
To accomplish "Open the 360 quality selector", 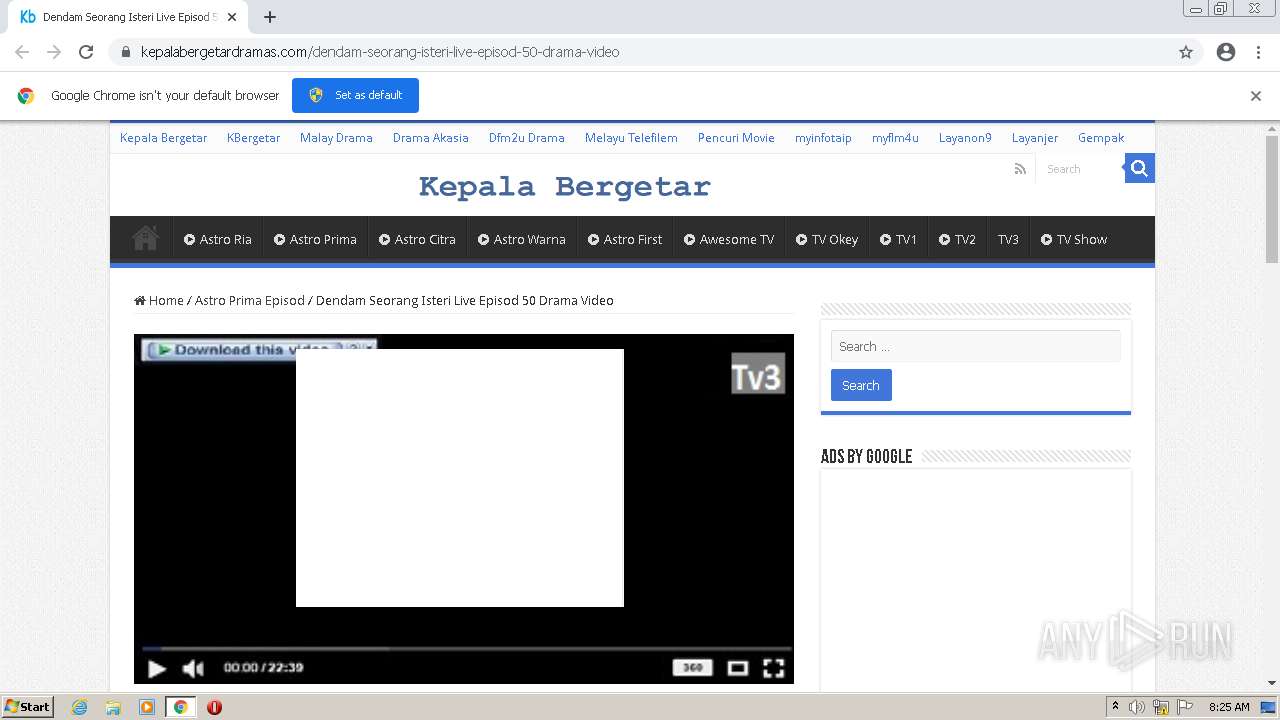I will coord(692,667).
